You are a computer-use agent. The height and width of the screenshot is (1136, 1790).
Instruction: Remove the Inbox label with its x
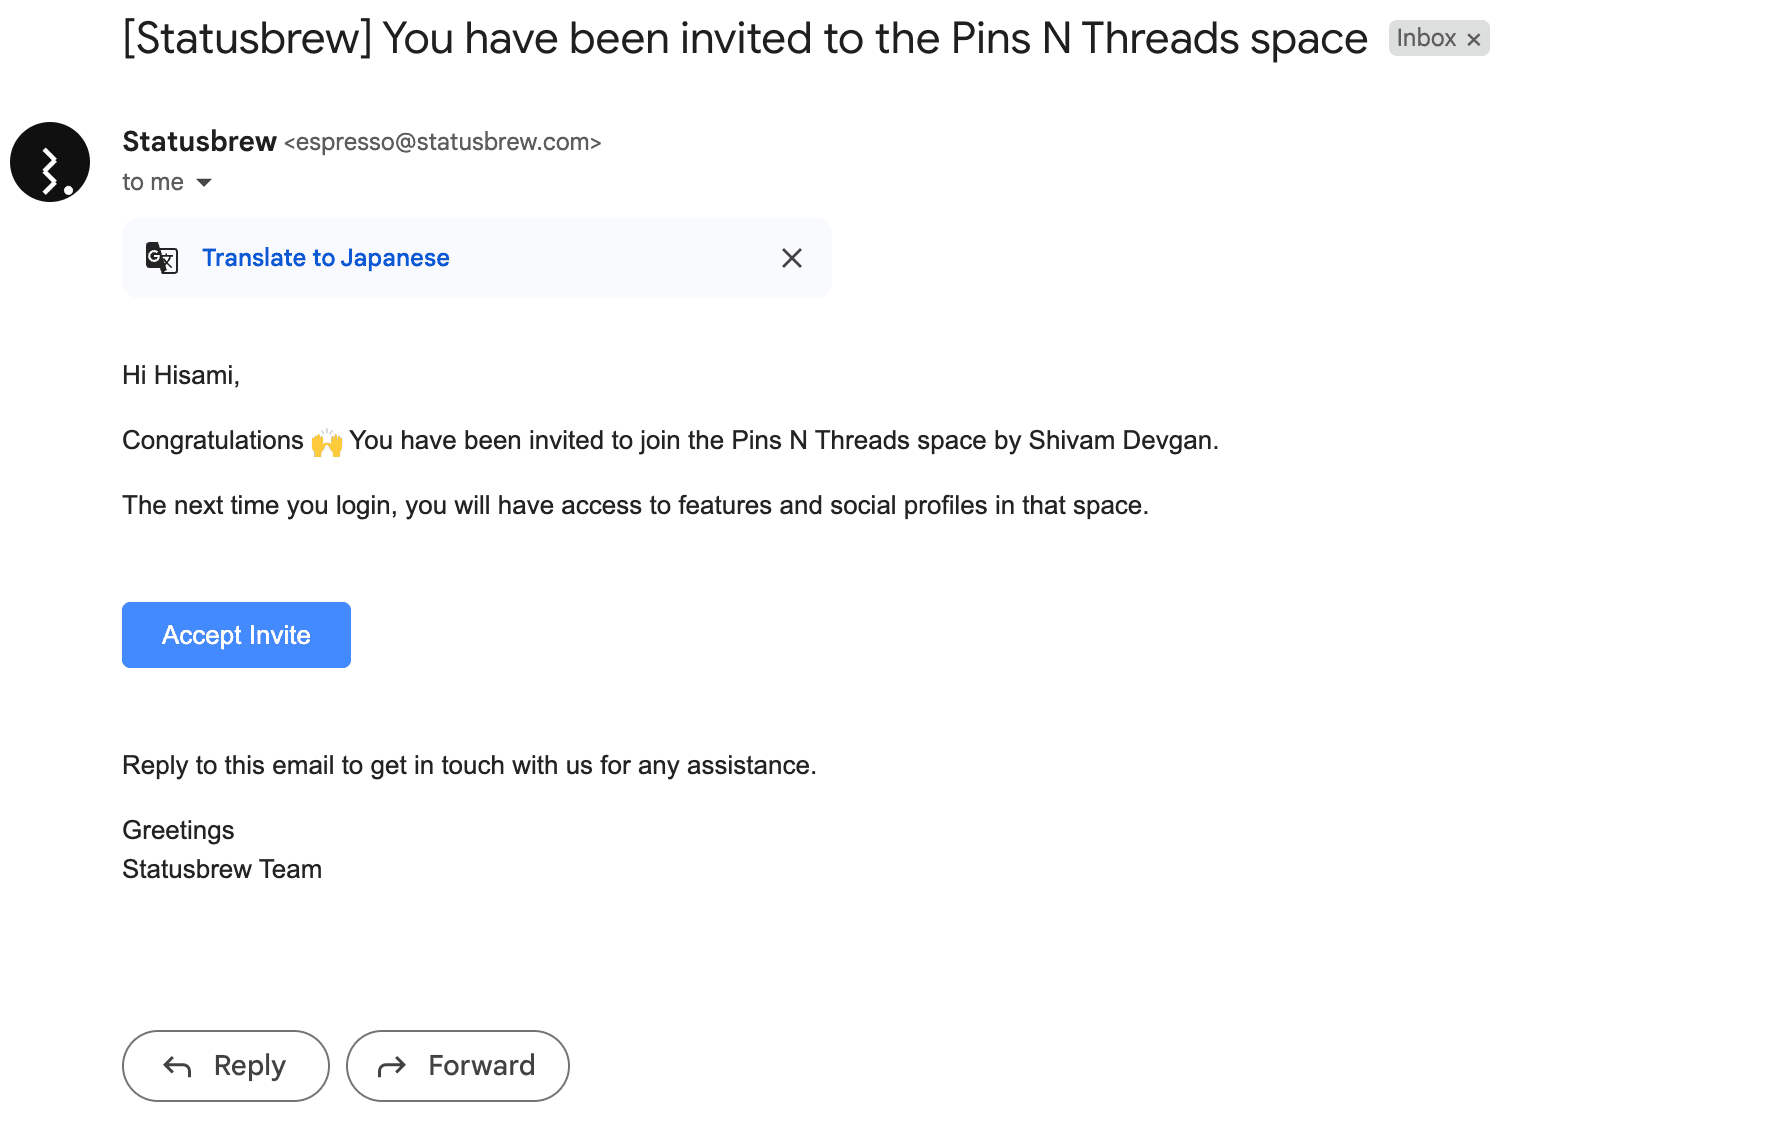click(1473, 40)
